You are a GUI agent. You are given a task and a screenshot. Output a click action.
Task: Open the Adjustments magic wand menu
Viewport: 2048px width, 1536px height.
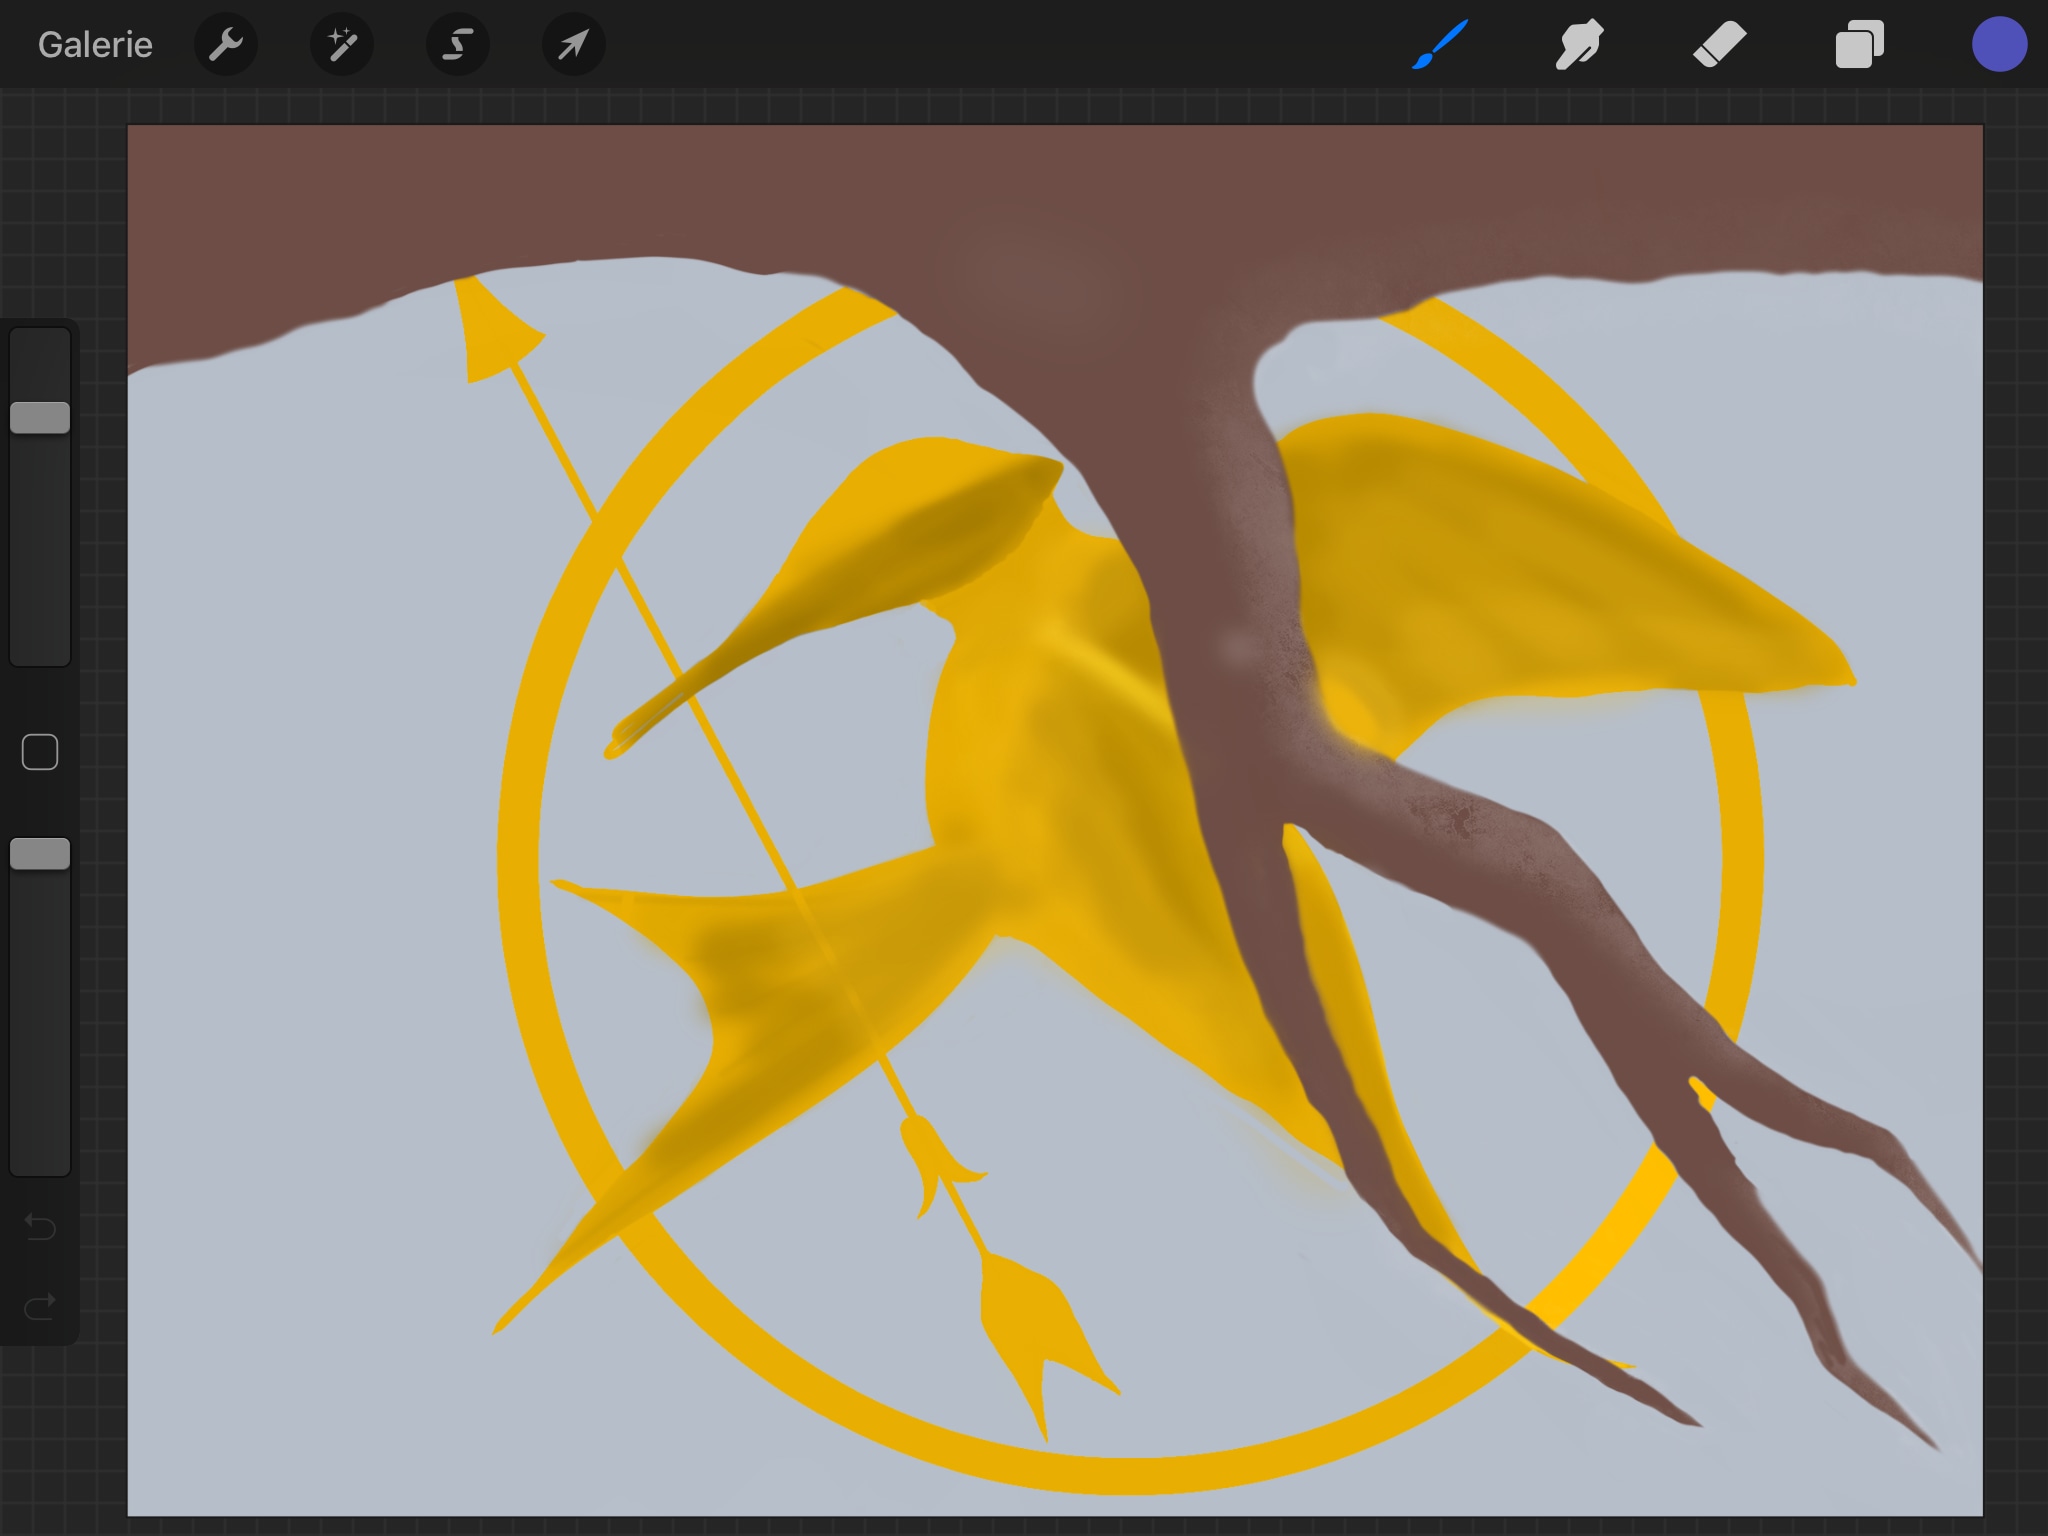tap(342, 45)
